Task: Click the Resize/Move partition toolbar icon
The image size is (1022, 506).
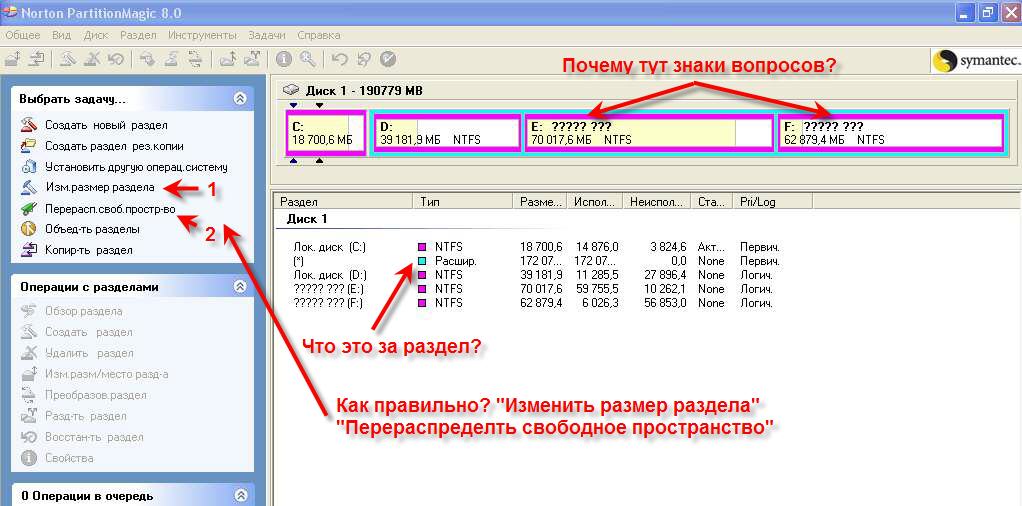Action: point(12,59)
